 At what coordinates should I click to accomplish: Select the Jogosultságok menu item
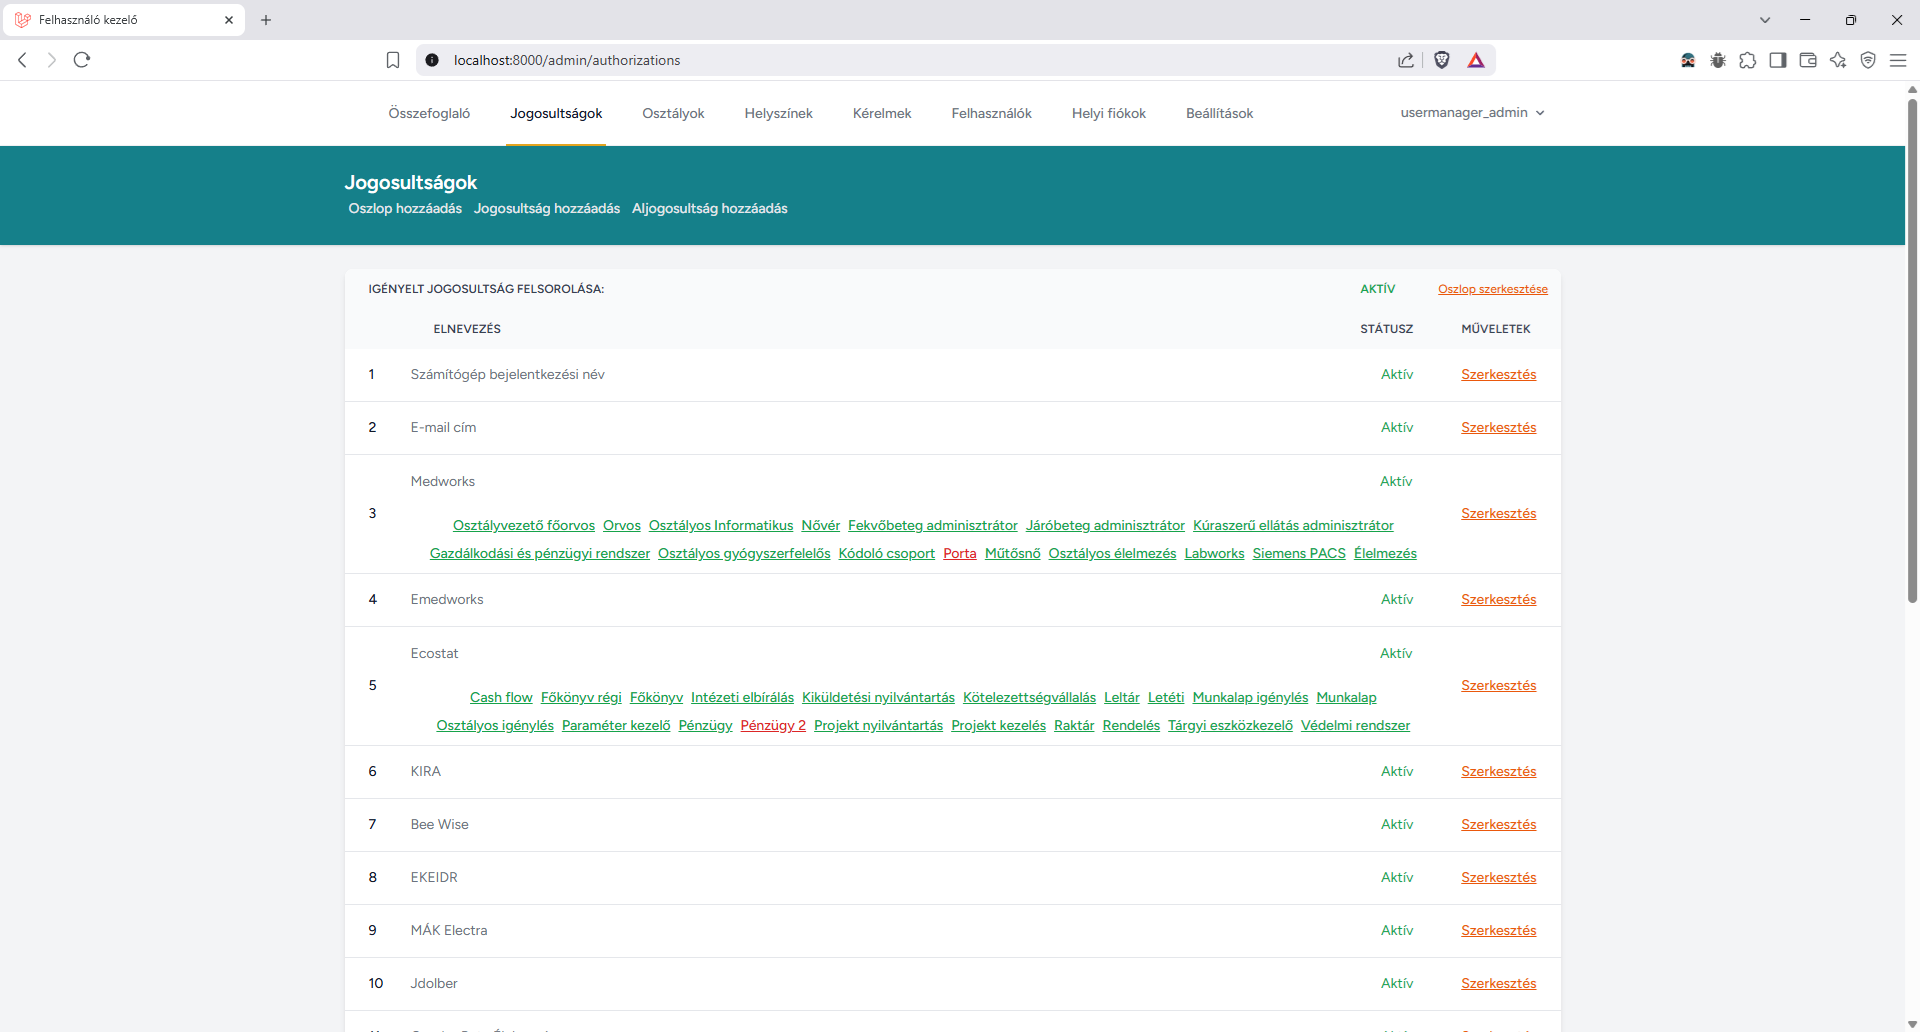tap(556, 113)
